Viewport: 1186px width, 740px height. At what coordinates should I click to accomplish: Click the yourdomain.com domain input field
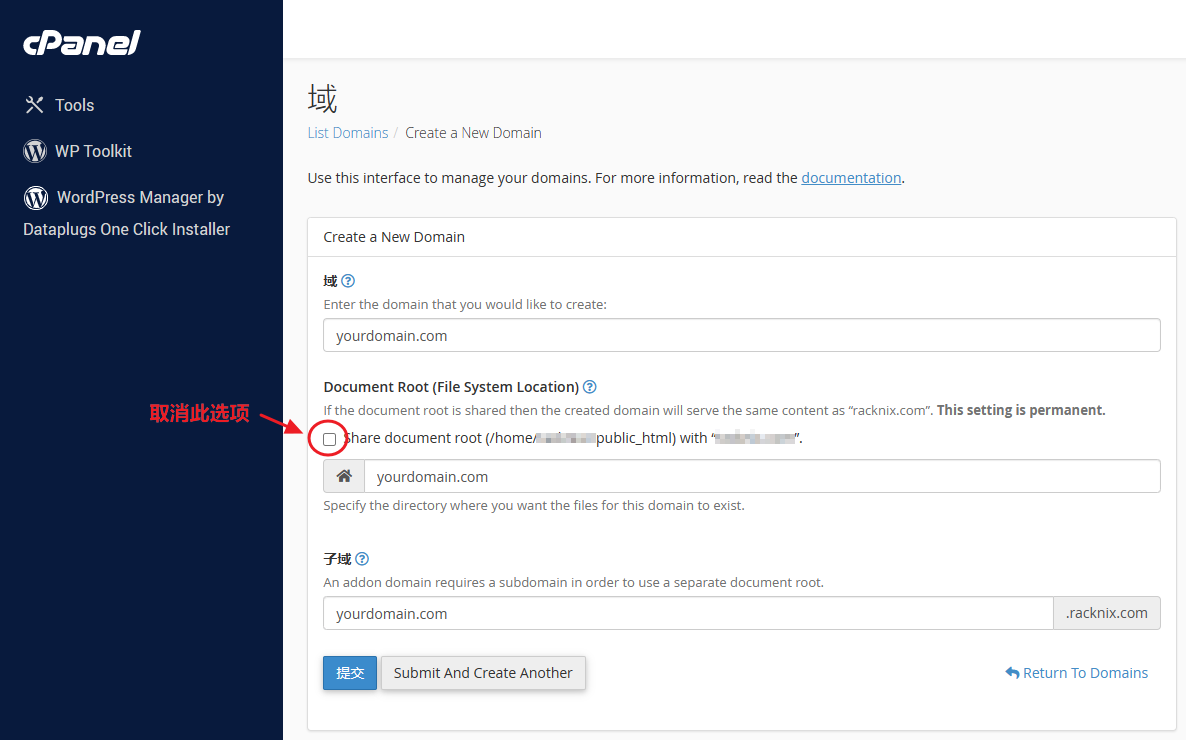click(x=741, y=335)
